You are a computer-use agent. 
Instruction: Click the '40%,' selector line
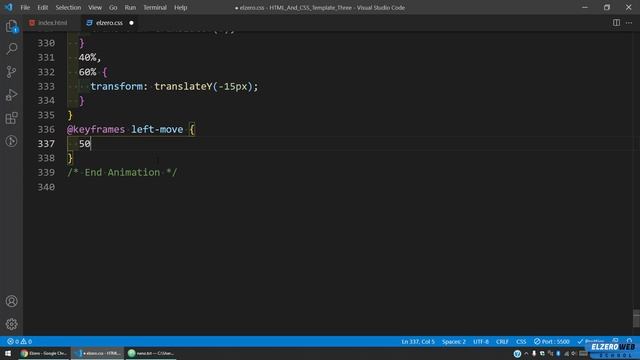[89, 58]
